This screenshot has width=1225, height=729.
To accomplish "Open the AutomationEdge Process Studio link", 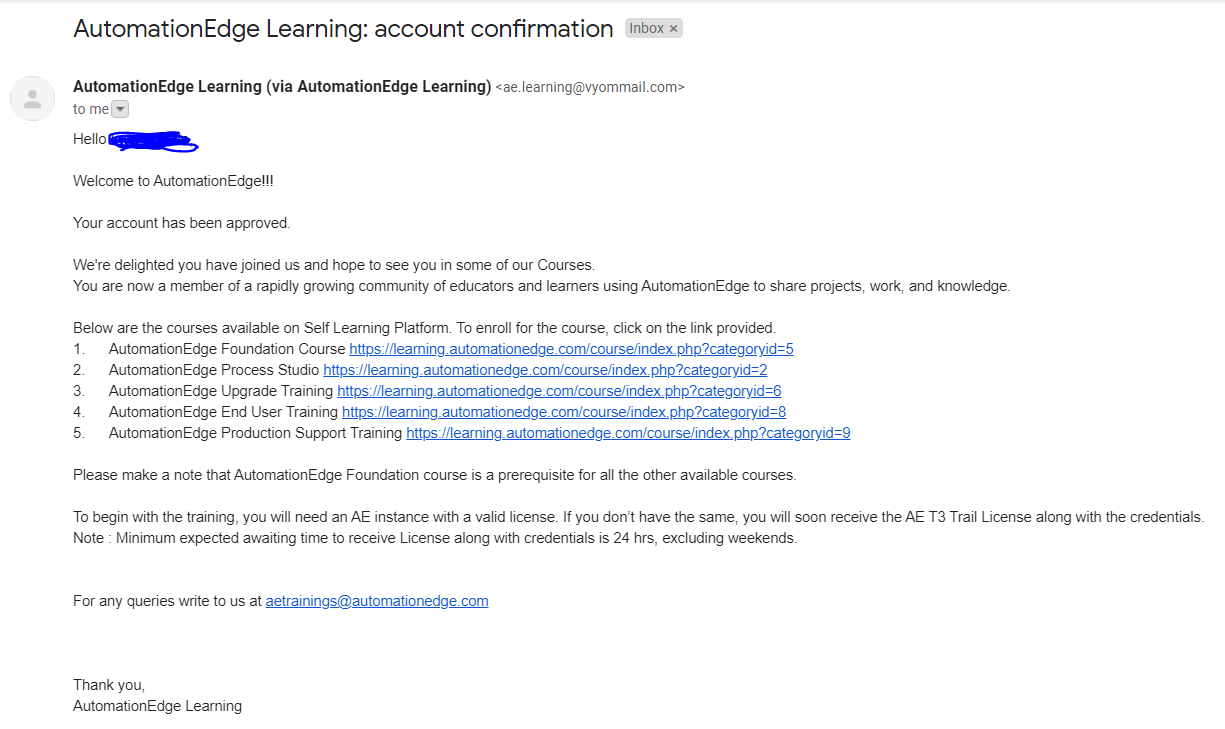I will [x=545, y=370].
